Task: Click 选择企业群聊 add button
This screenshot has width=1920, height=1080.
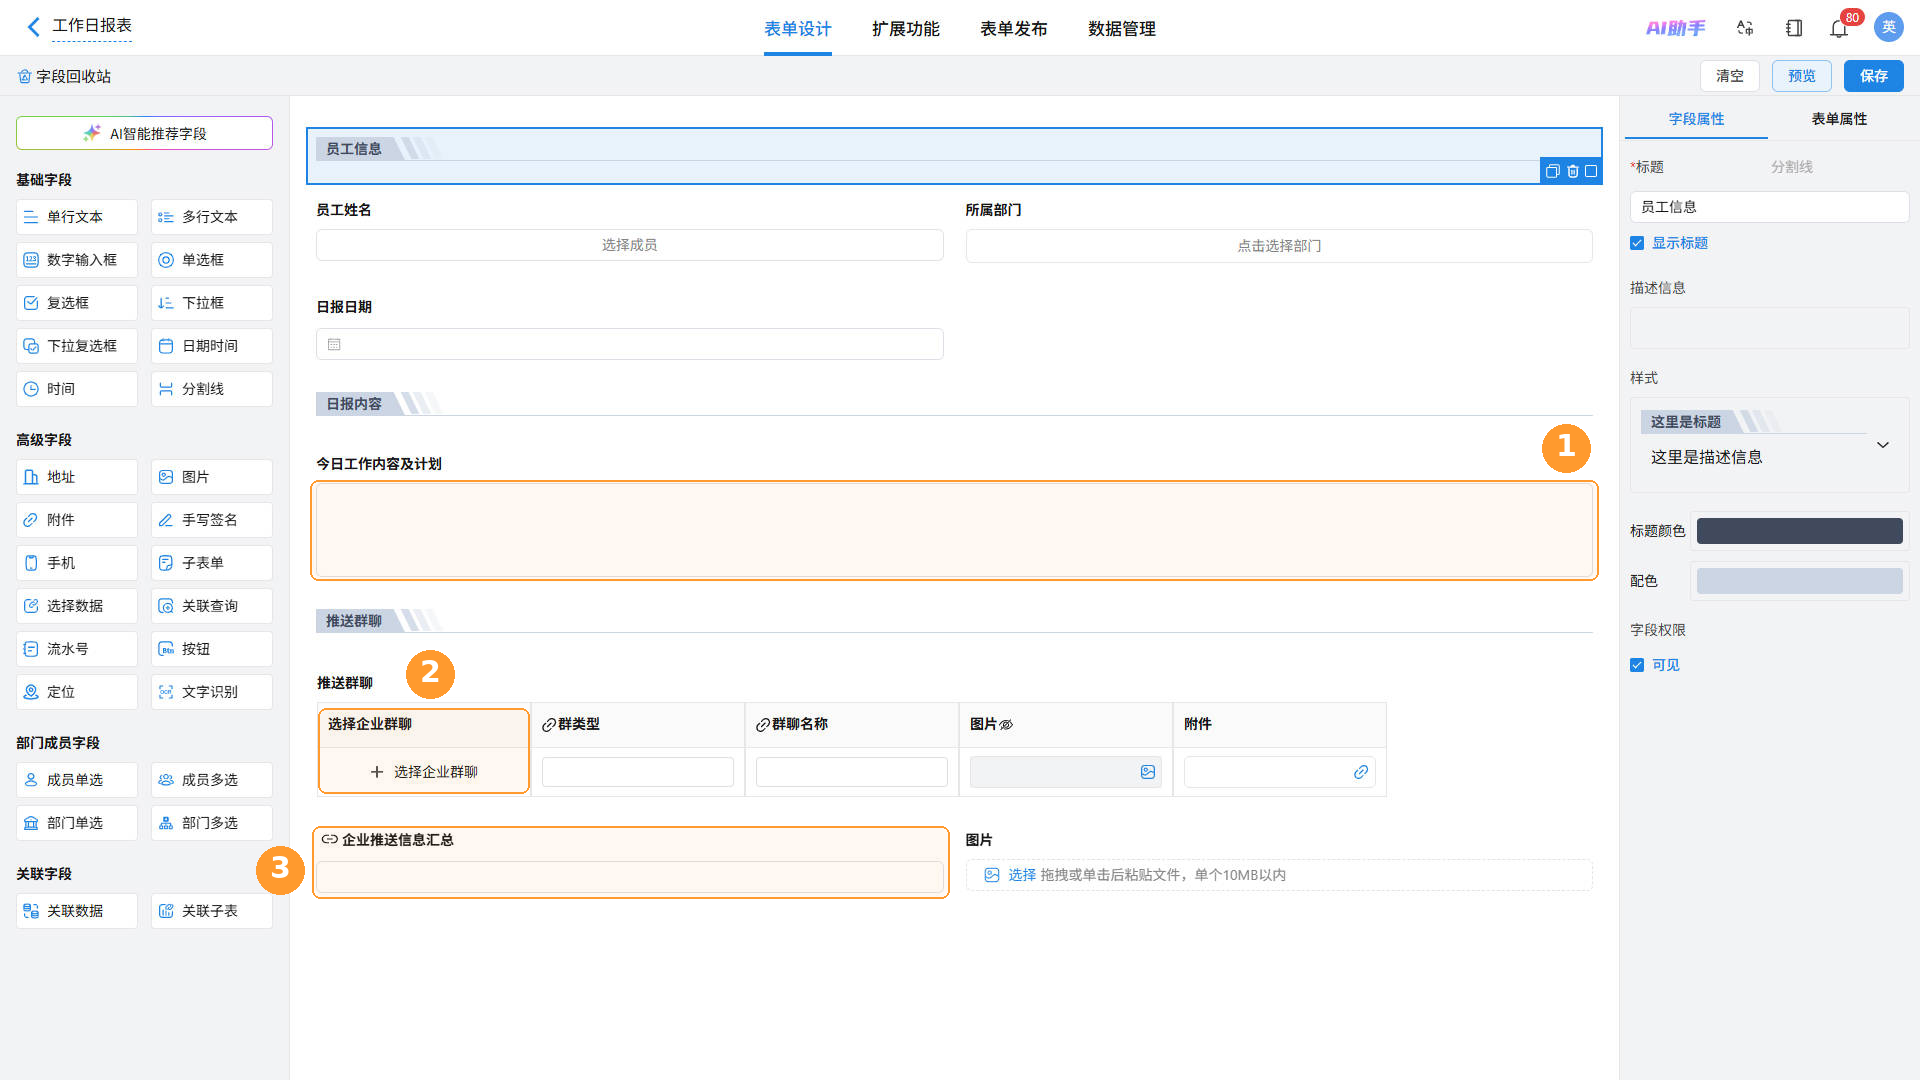Action: tap(424, 772)
